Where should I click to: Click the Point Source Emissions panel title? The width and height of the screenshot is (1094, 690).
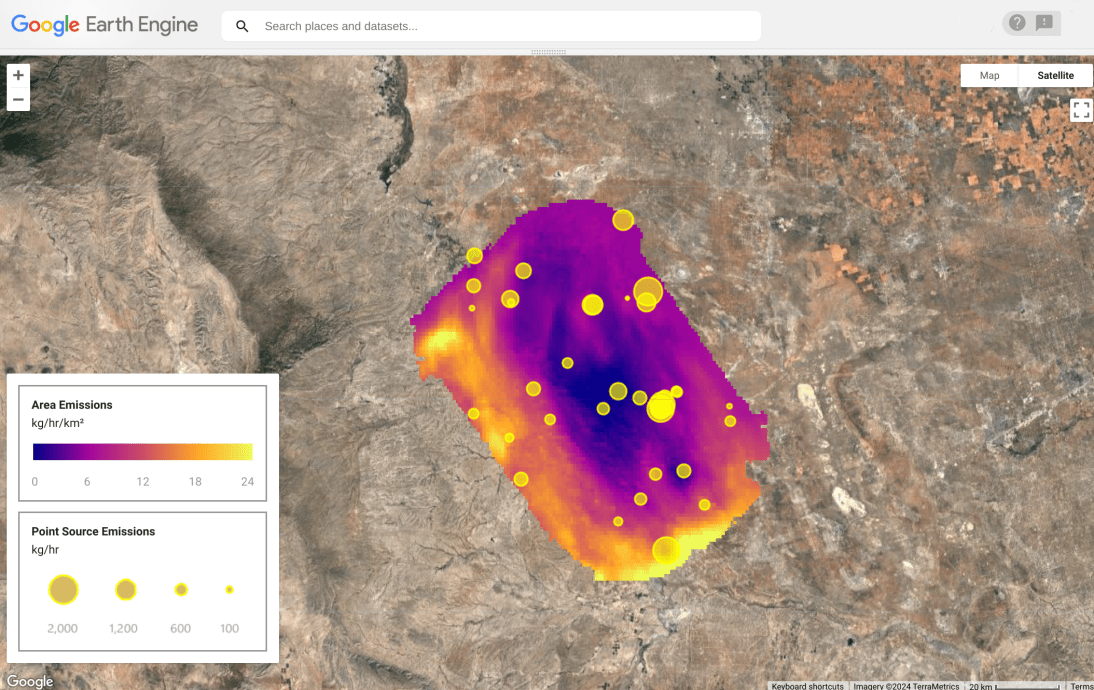[95, 531]
